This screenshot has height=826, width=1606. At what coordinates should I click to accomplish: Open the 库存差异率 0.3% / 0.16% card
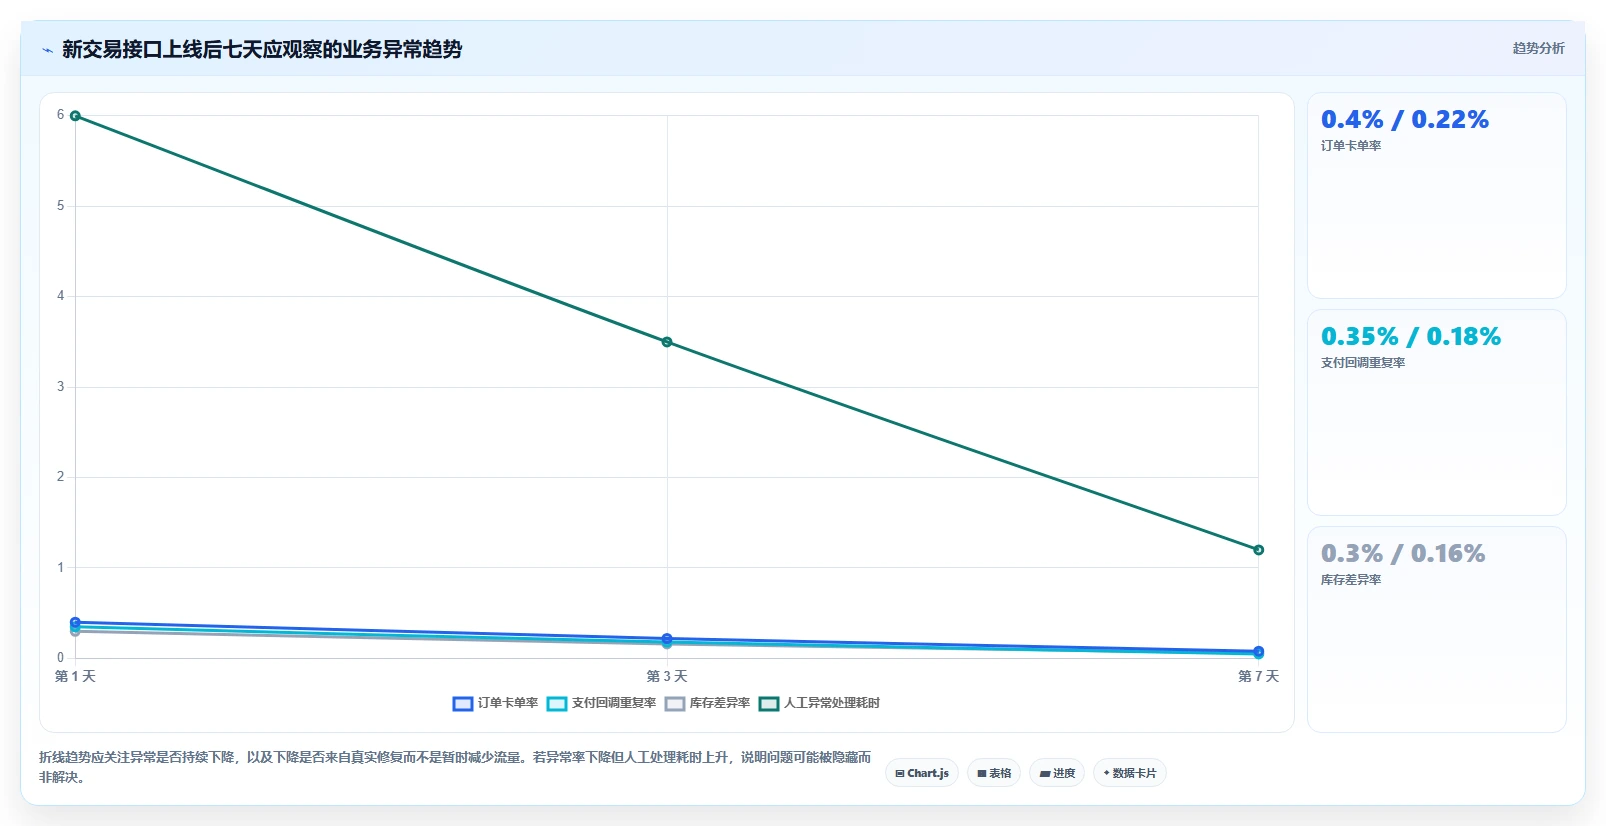(x=1437, y=629)
